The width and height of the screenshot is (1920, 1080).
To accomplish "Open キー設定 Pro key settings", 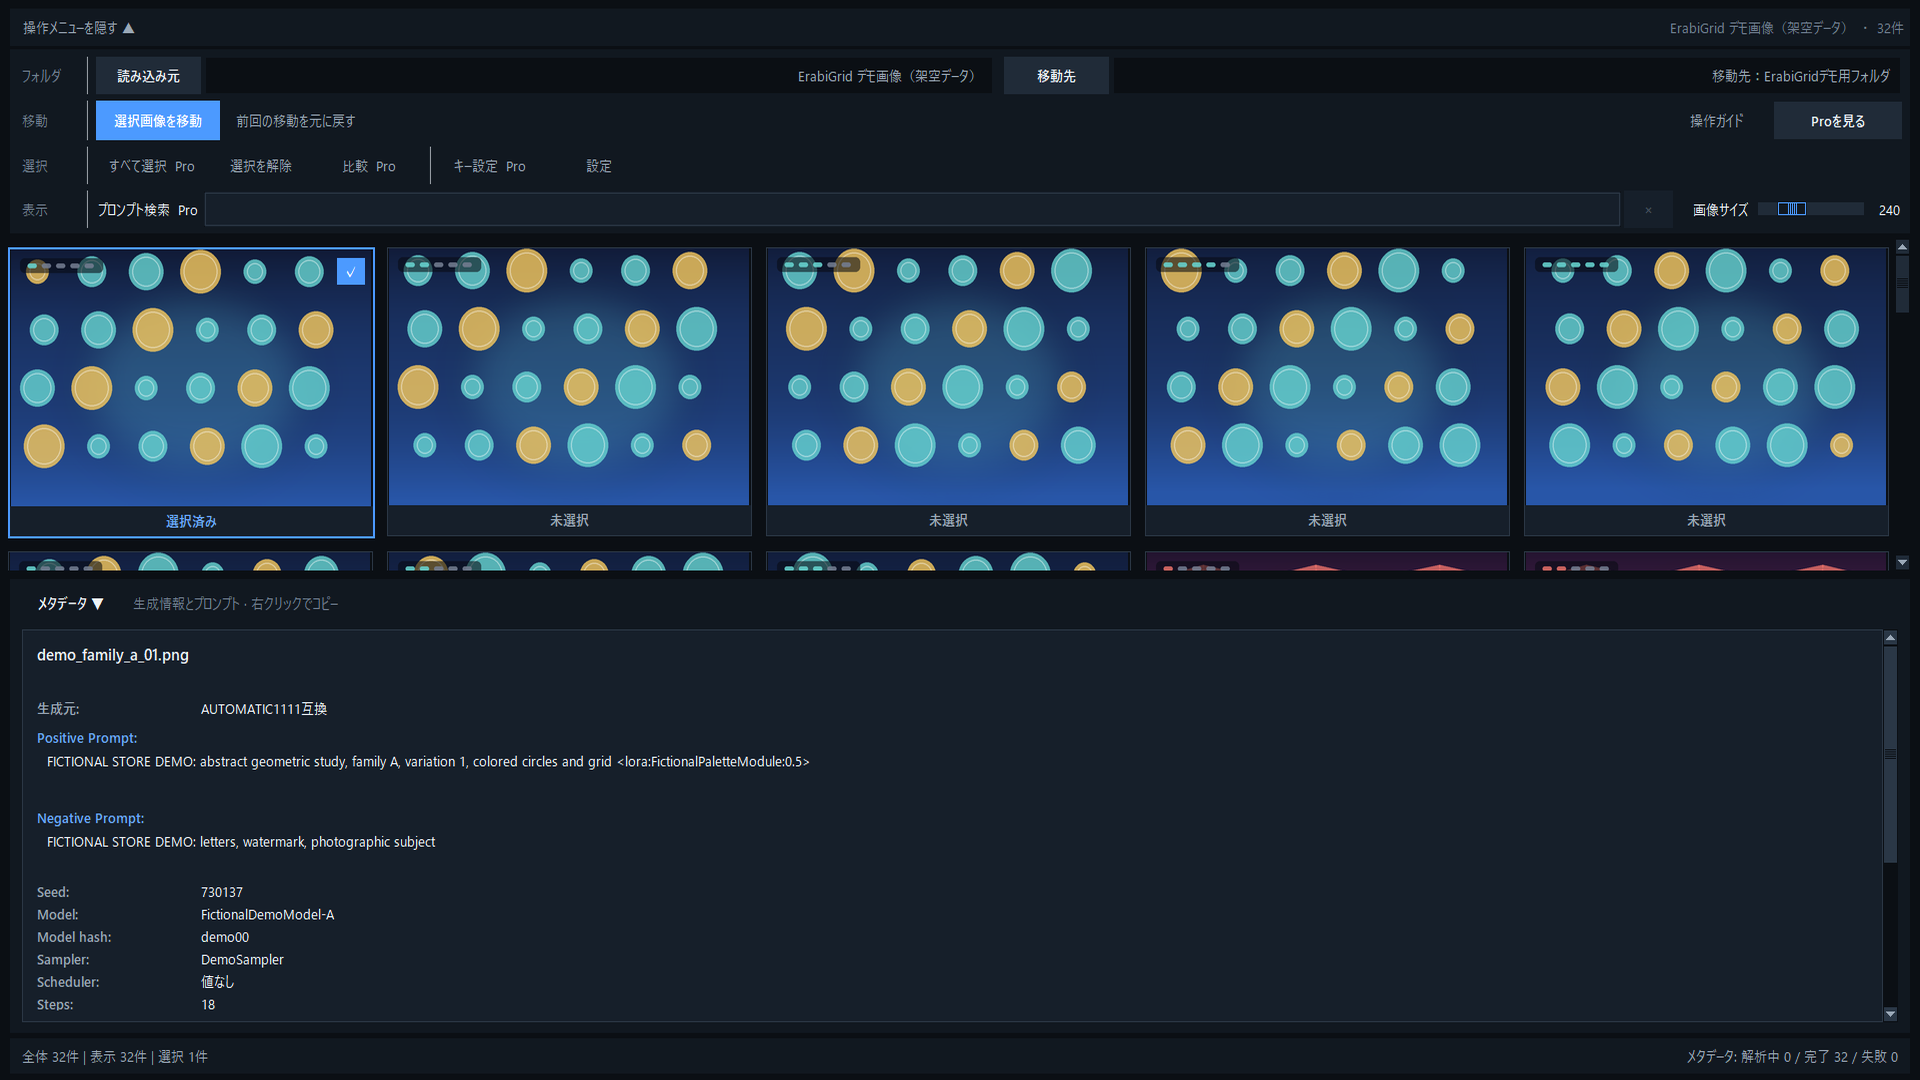I will 489,166.
